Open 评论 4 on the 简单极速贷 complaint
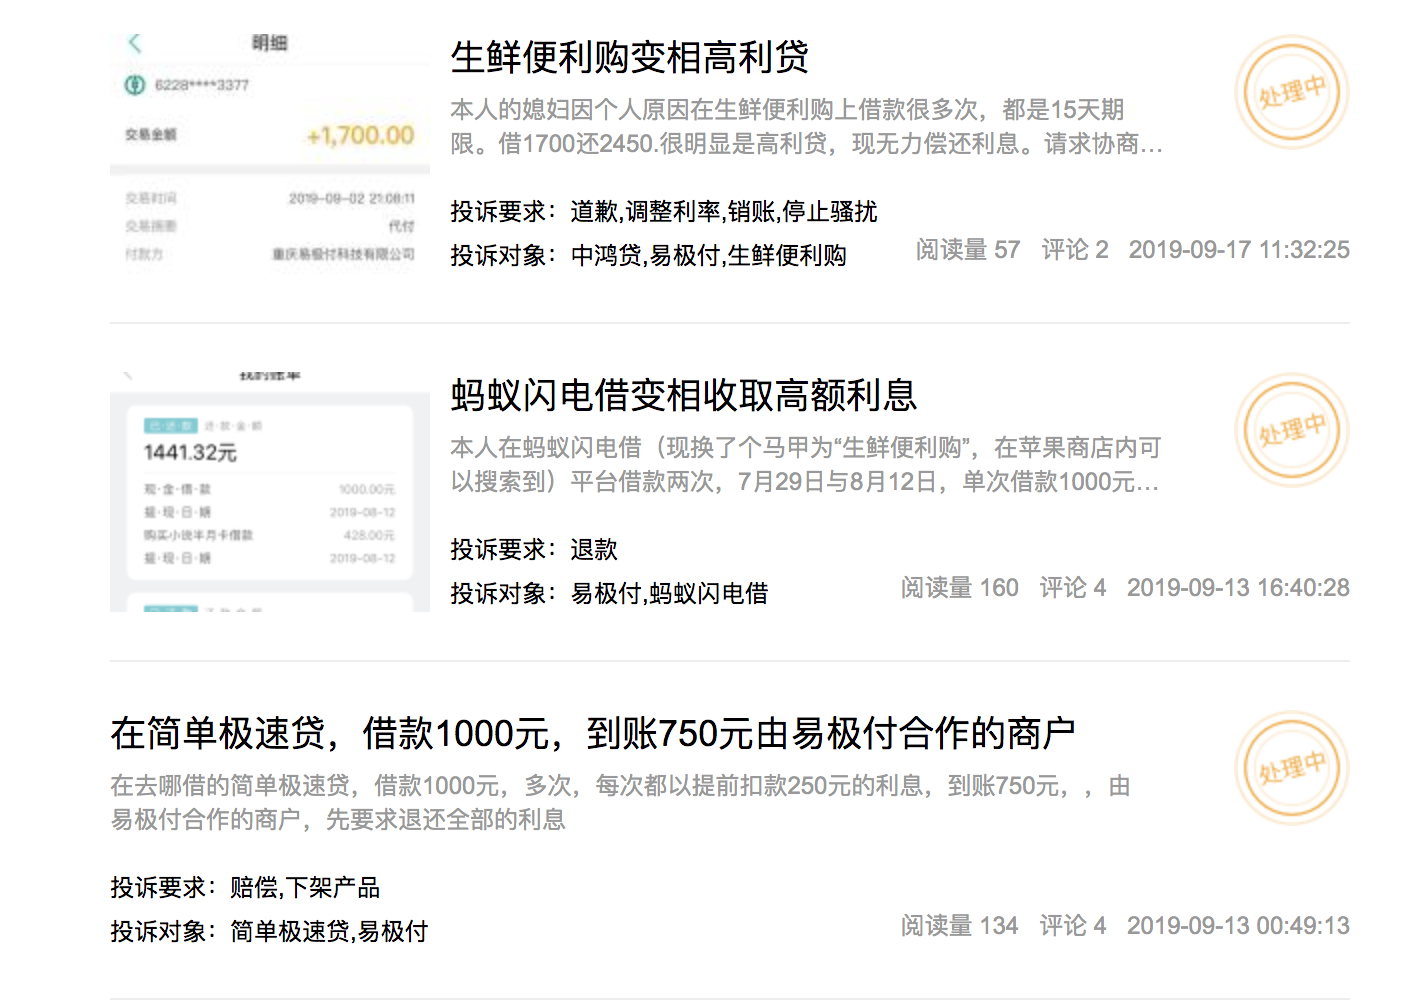The height and width of the screenshot is (1004, 1416). [1072, 925]
